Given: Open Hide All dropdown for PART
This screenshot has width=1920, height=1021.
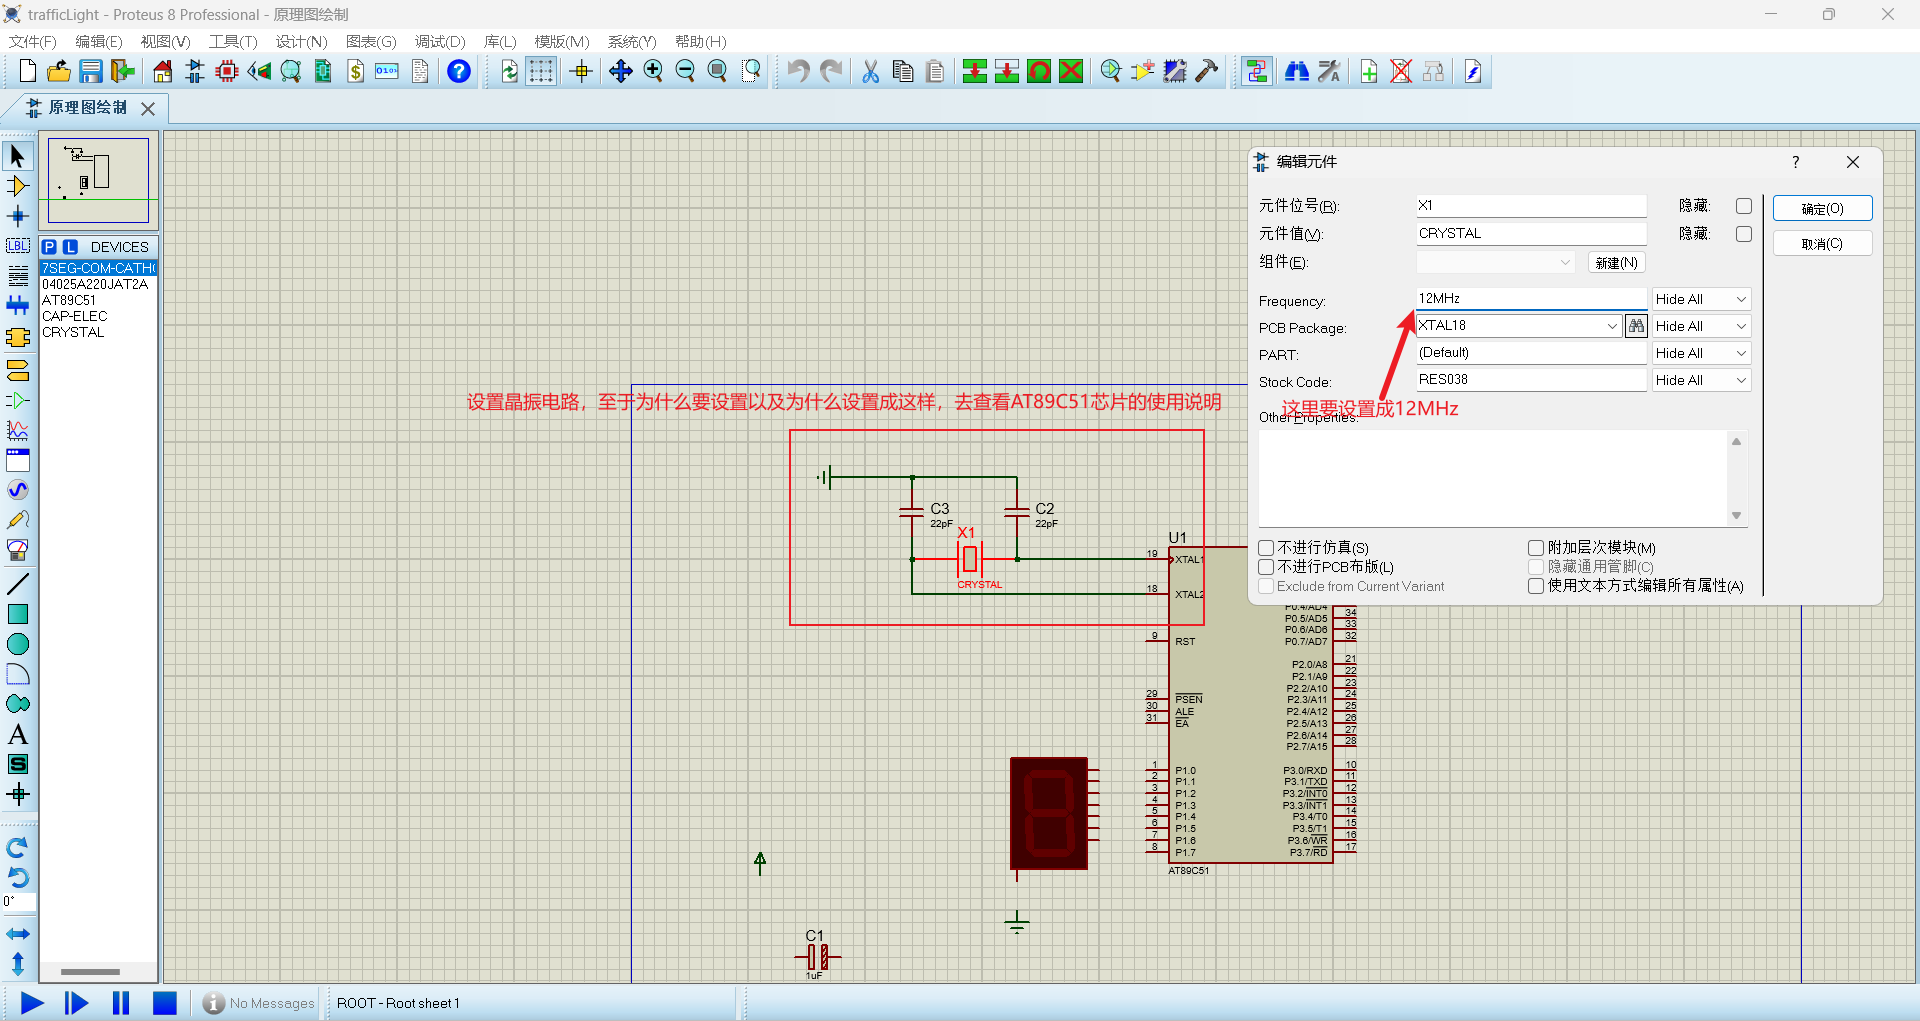Looking at the screenshot, I should pos(1701,353).
